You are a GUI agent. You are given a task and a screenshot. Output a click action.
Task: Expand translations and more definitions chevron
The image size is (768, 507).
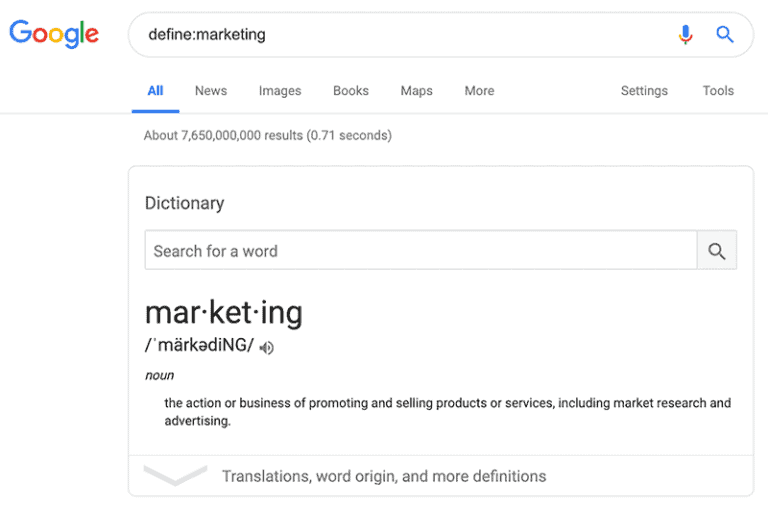click(x=175, y=476)
